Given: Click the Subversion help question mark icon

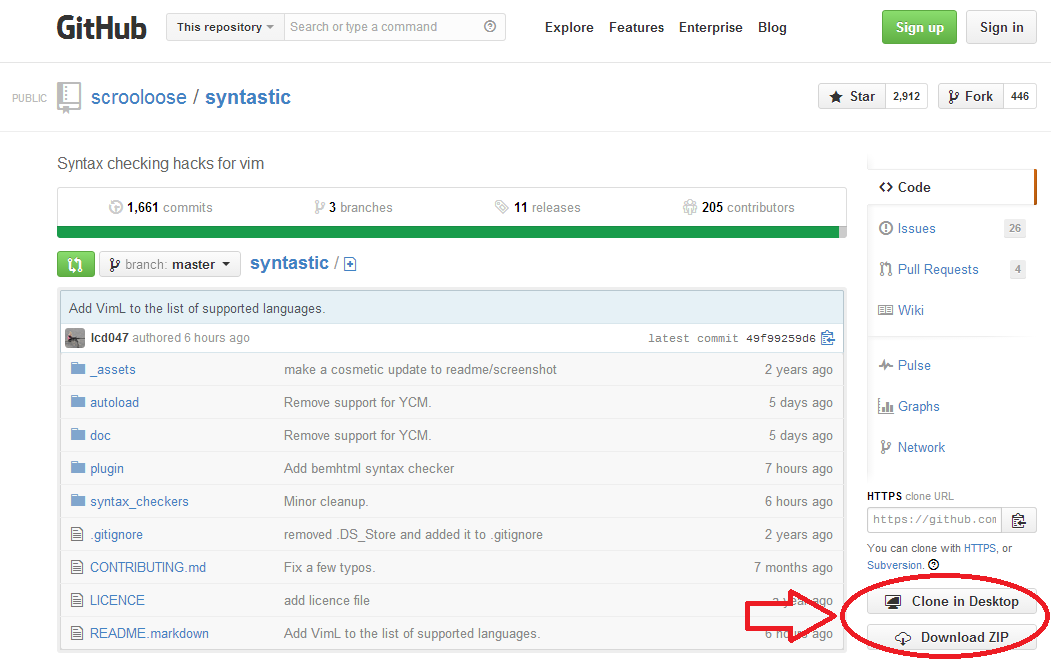Looking at the screenshot, I should pos(933,564).
